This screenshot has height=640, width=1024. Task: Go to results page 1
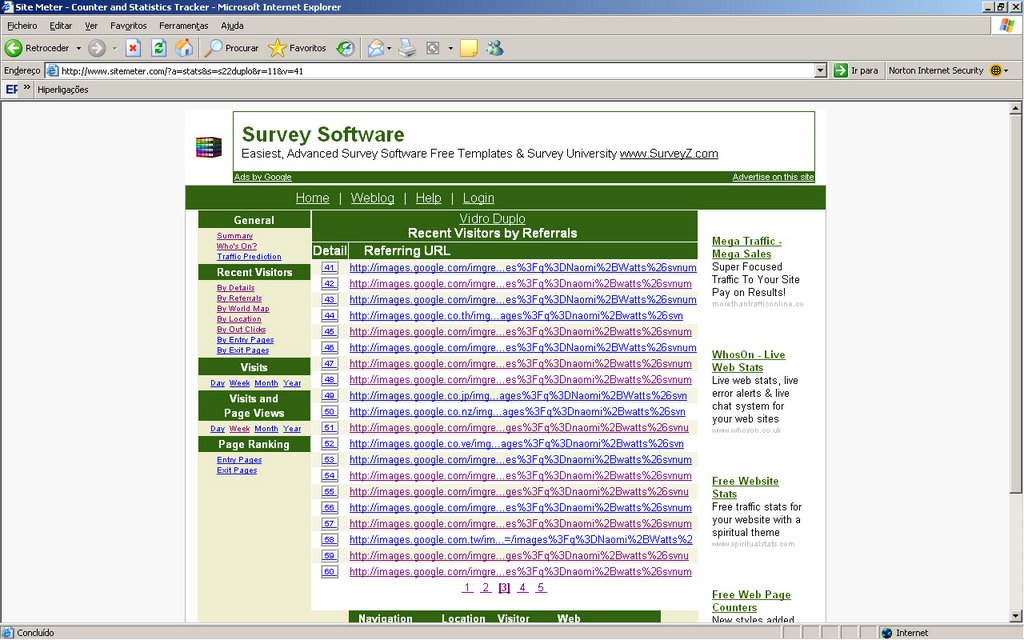467,588
